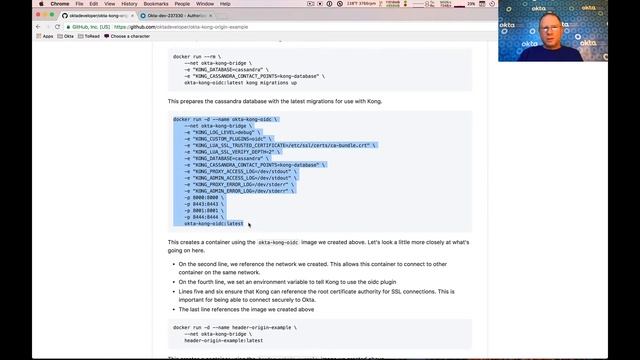Image resolution: width=640 pixels, height=360 pixels.
Task: Click the secure lock icon in address bar
Action: (69, 27)
